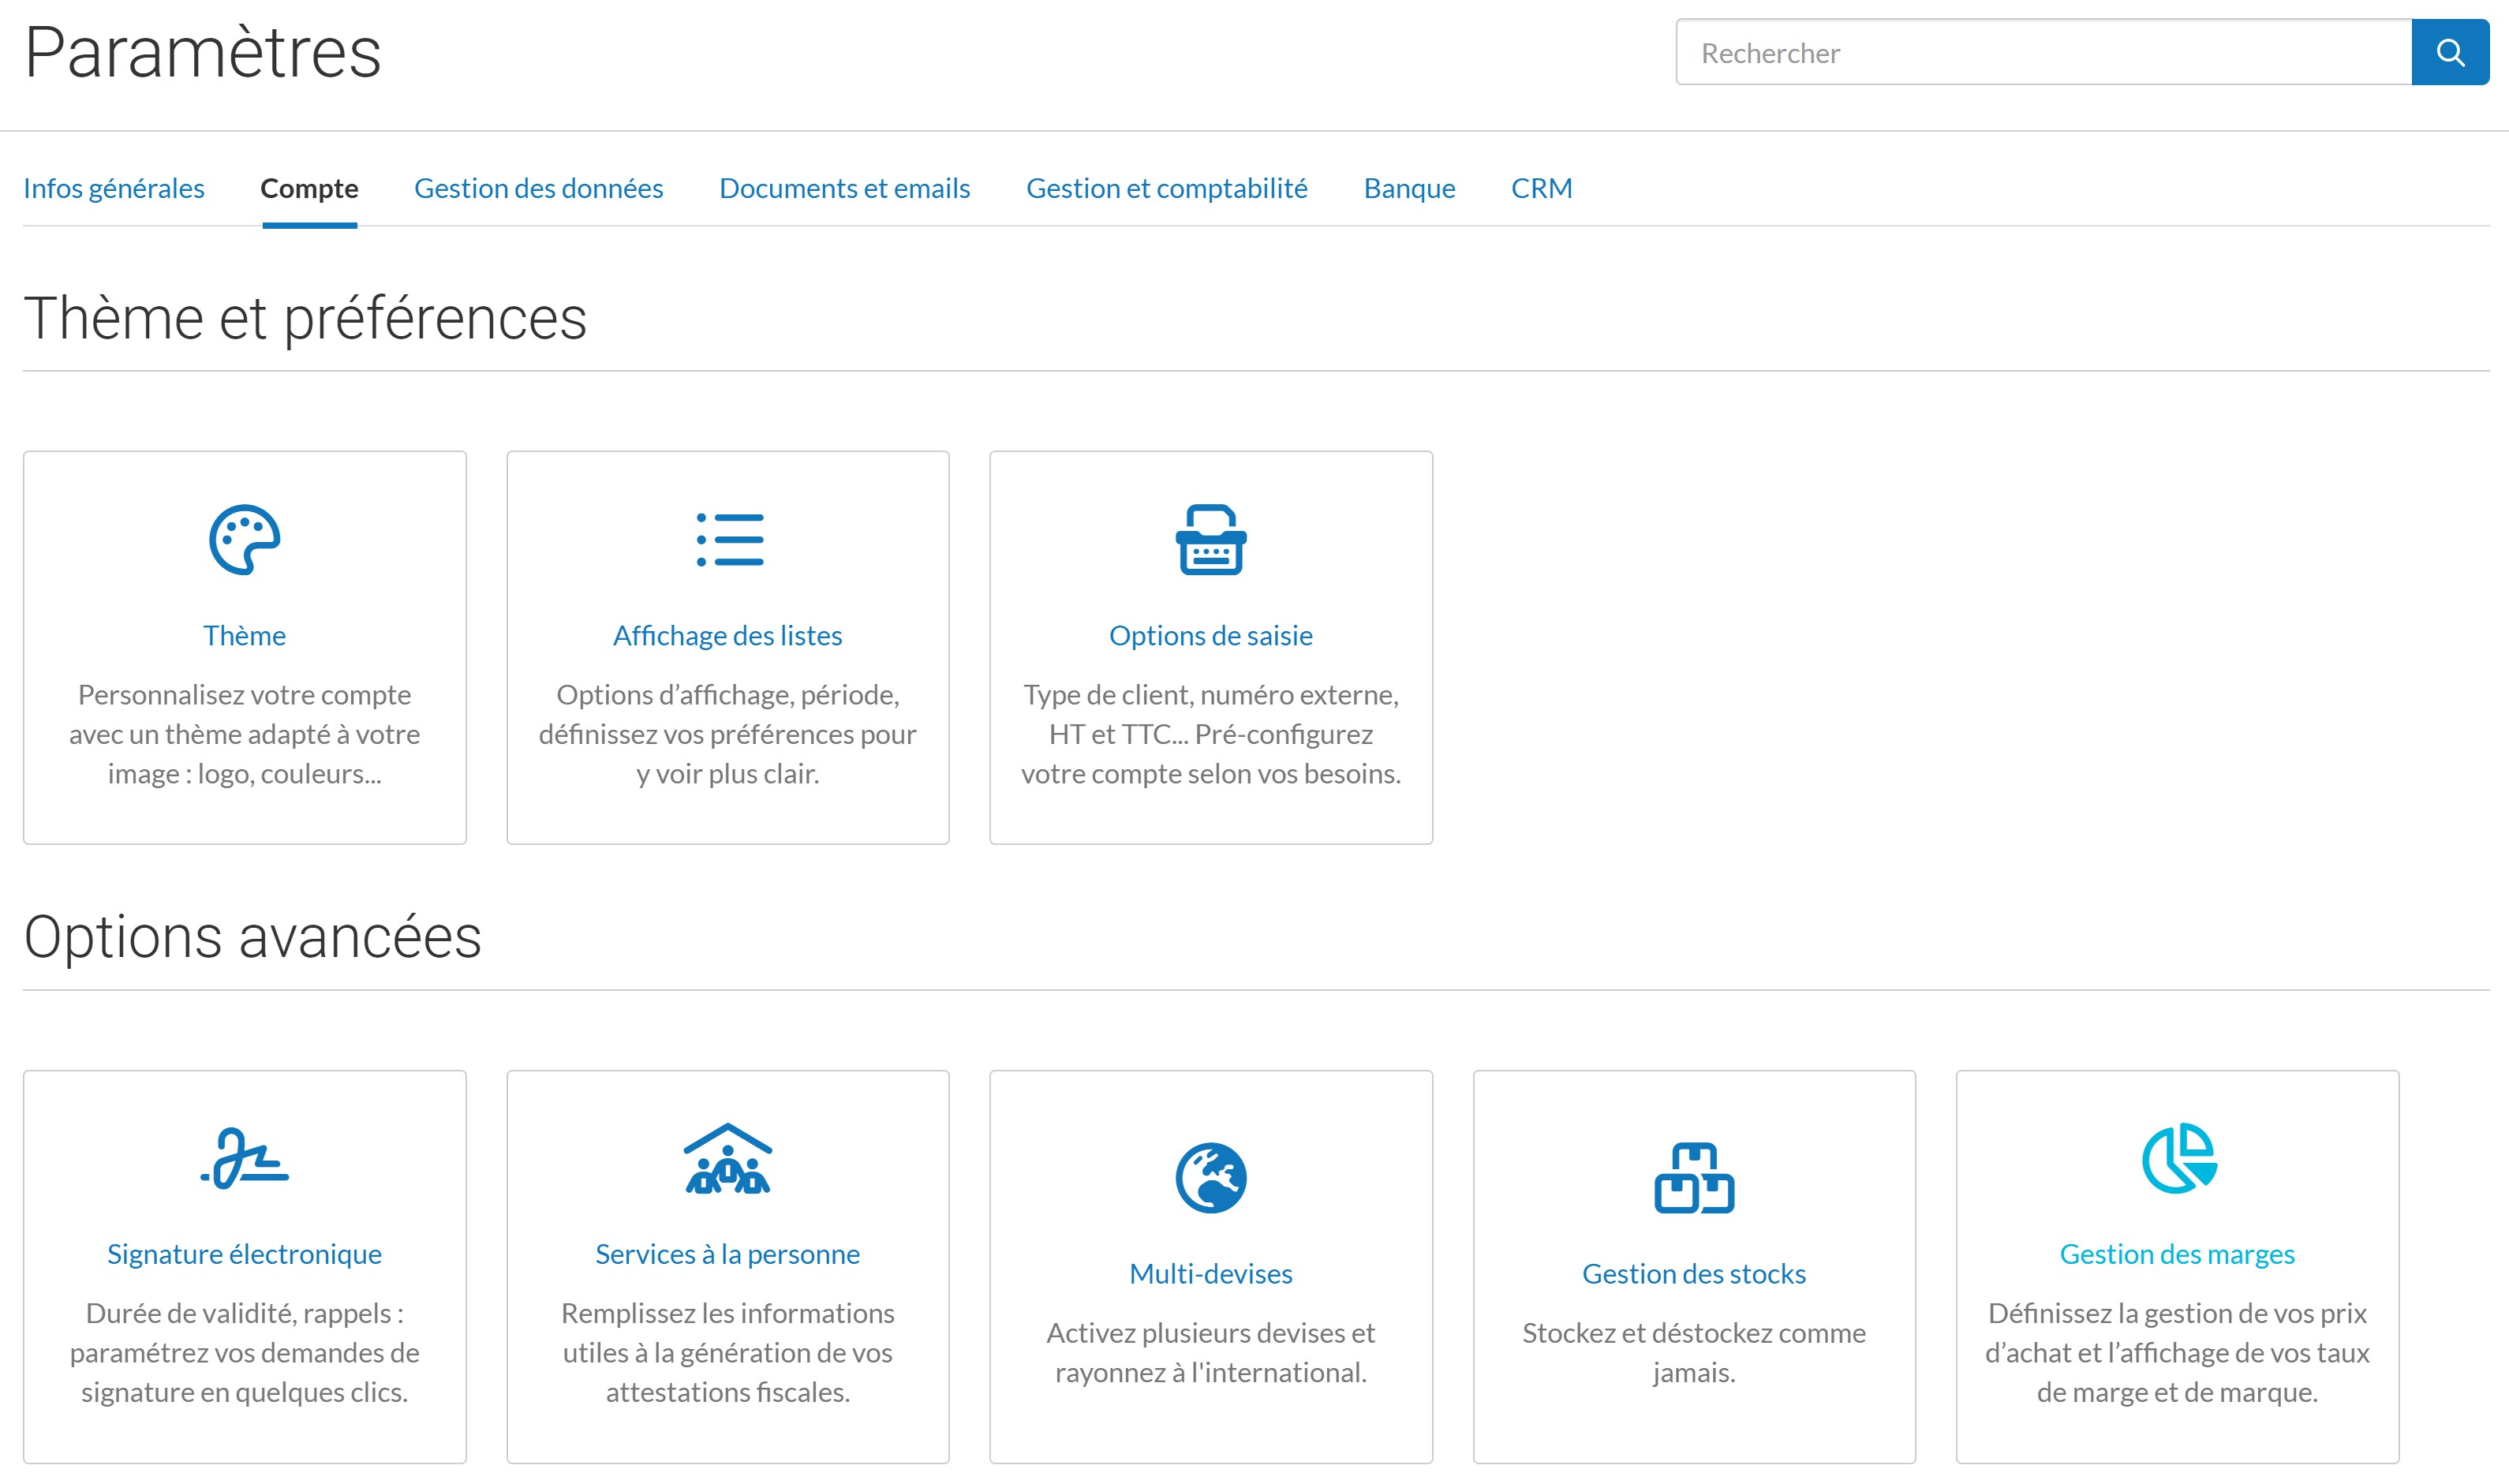
Task: Open the Gestion des marges link
Action: (x=2177, y=1254)
